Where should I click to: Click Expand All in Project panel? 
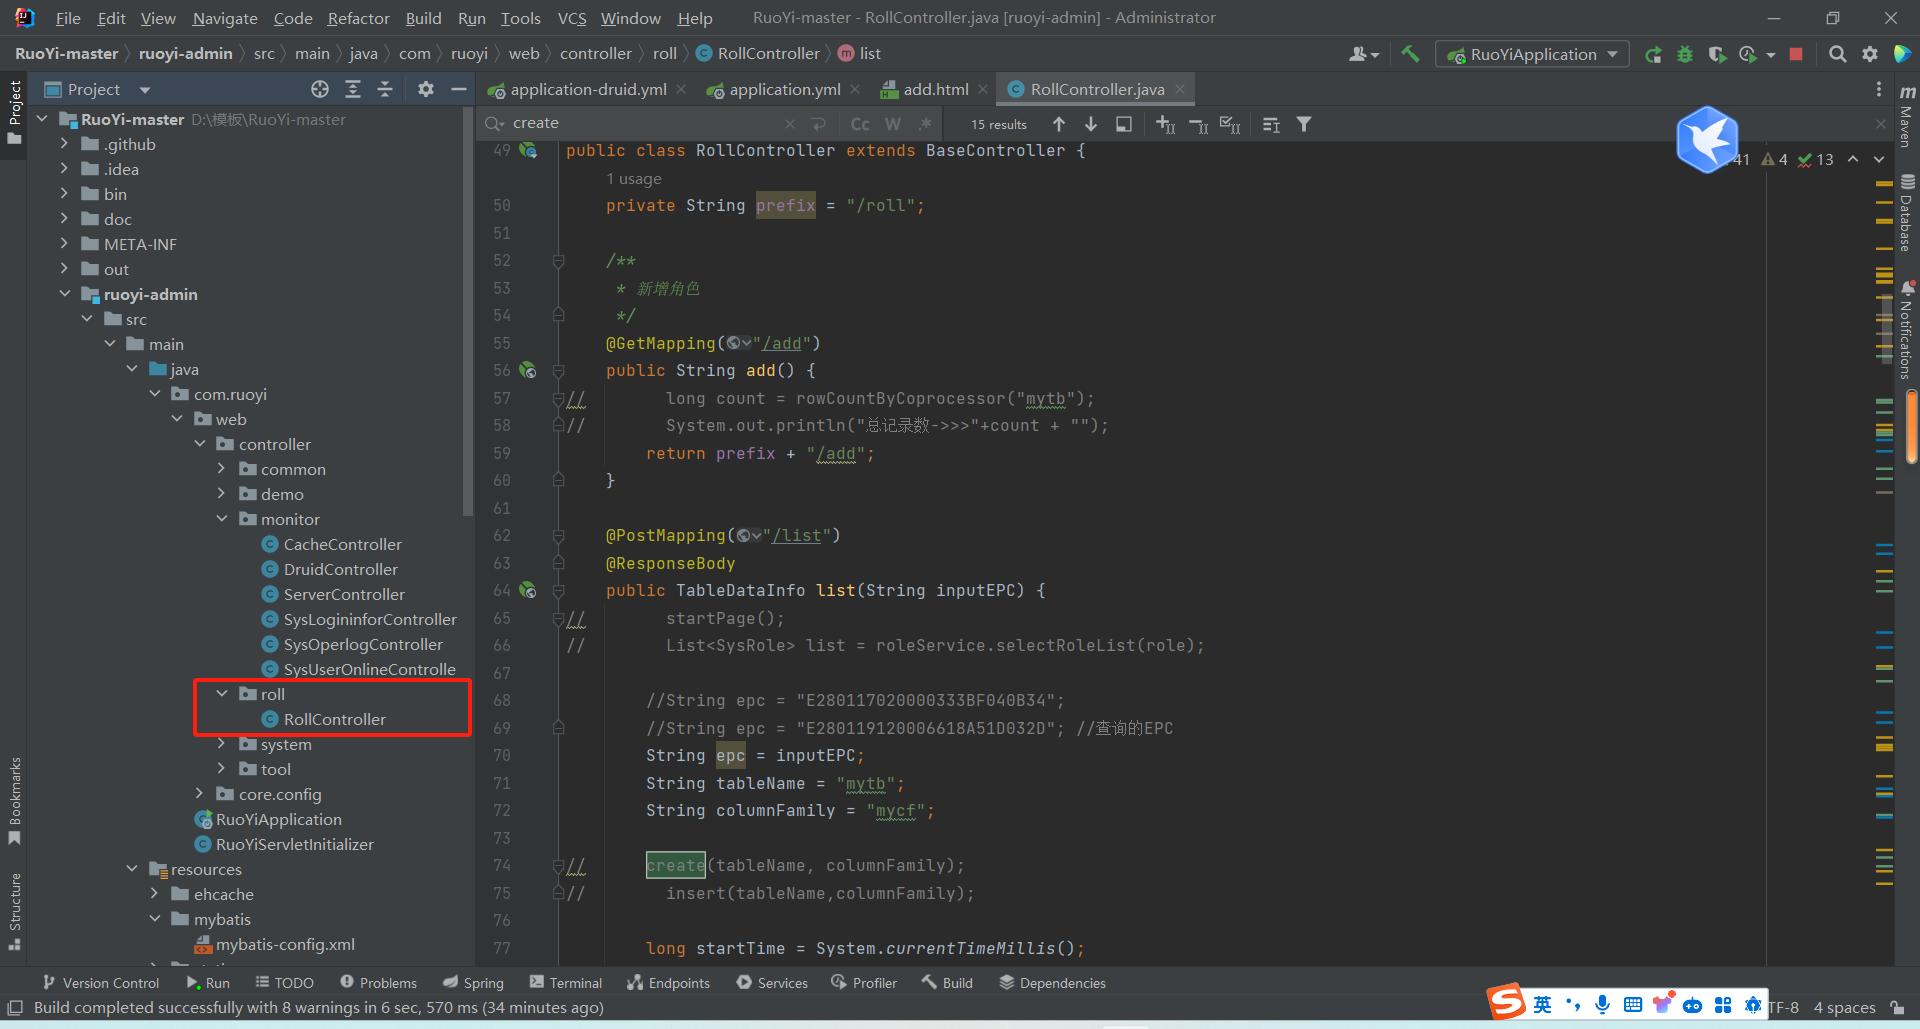(x=353, y=89)
